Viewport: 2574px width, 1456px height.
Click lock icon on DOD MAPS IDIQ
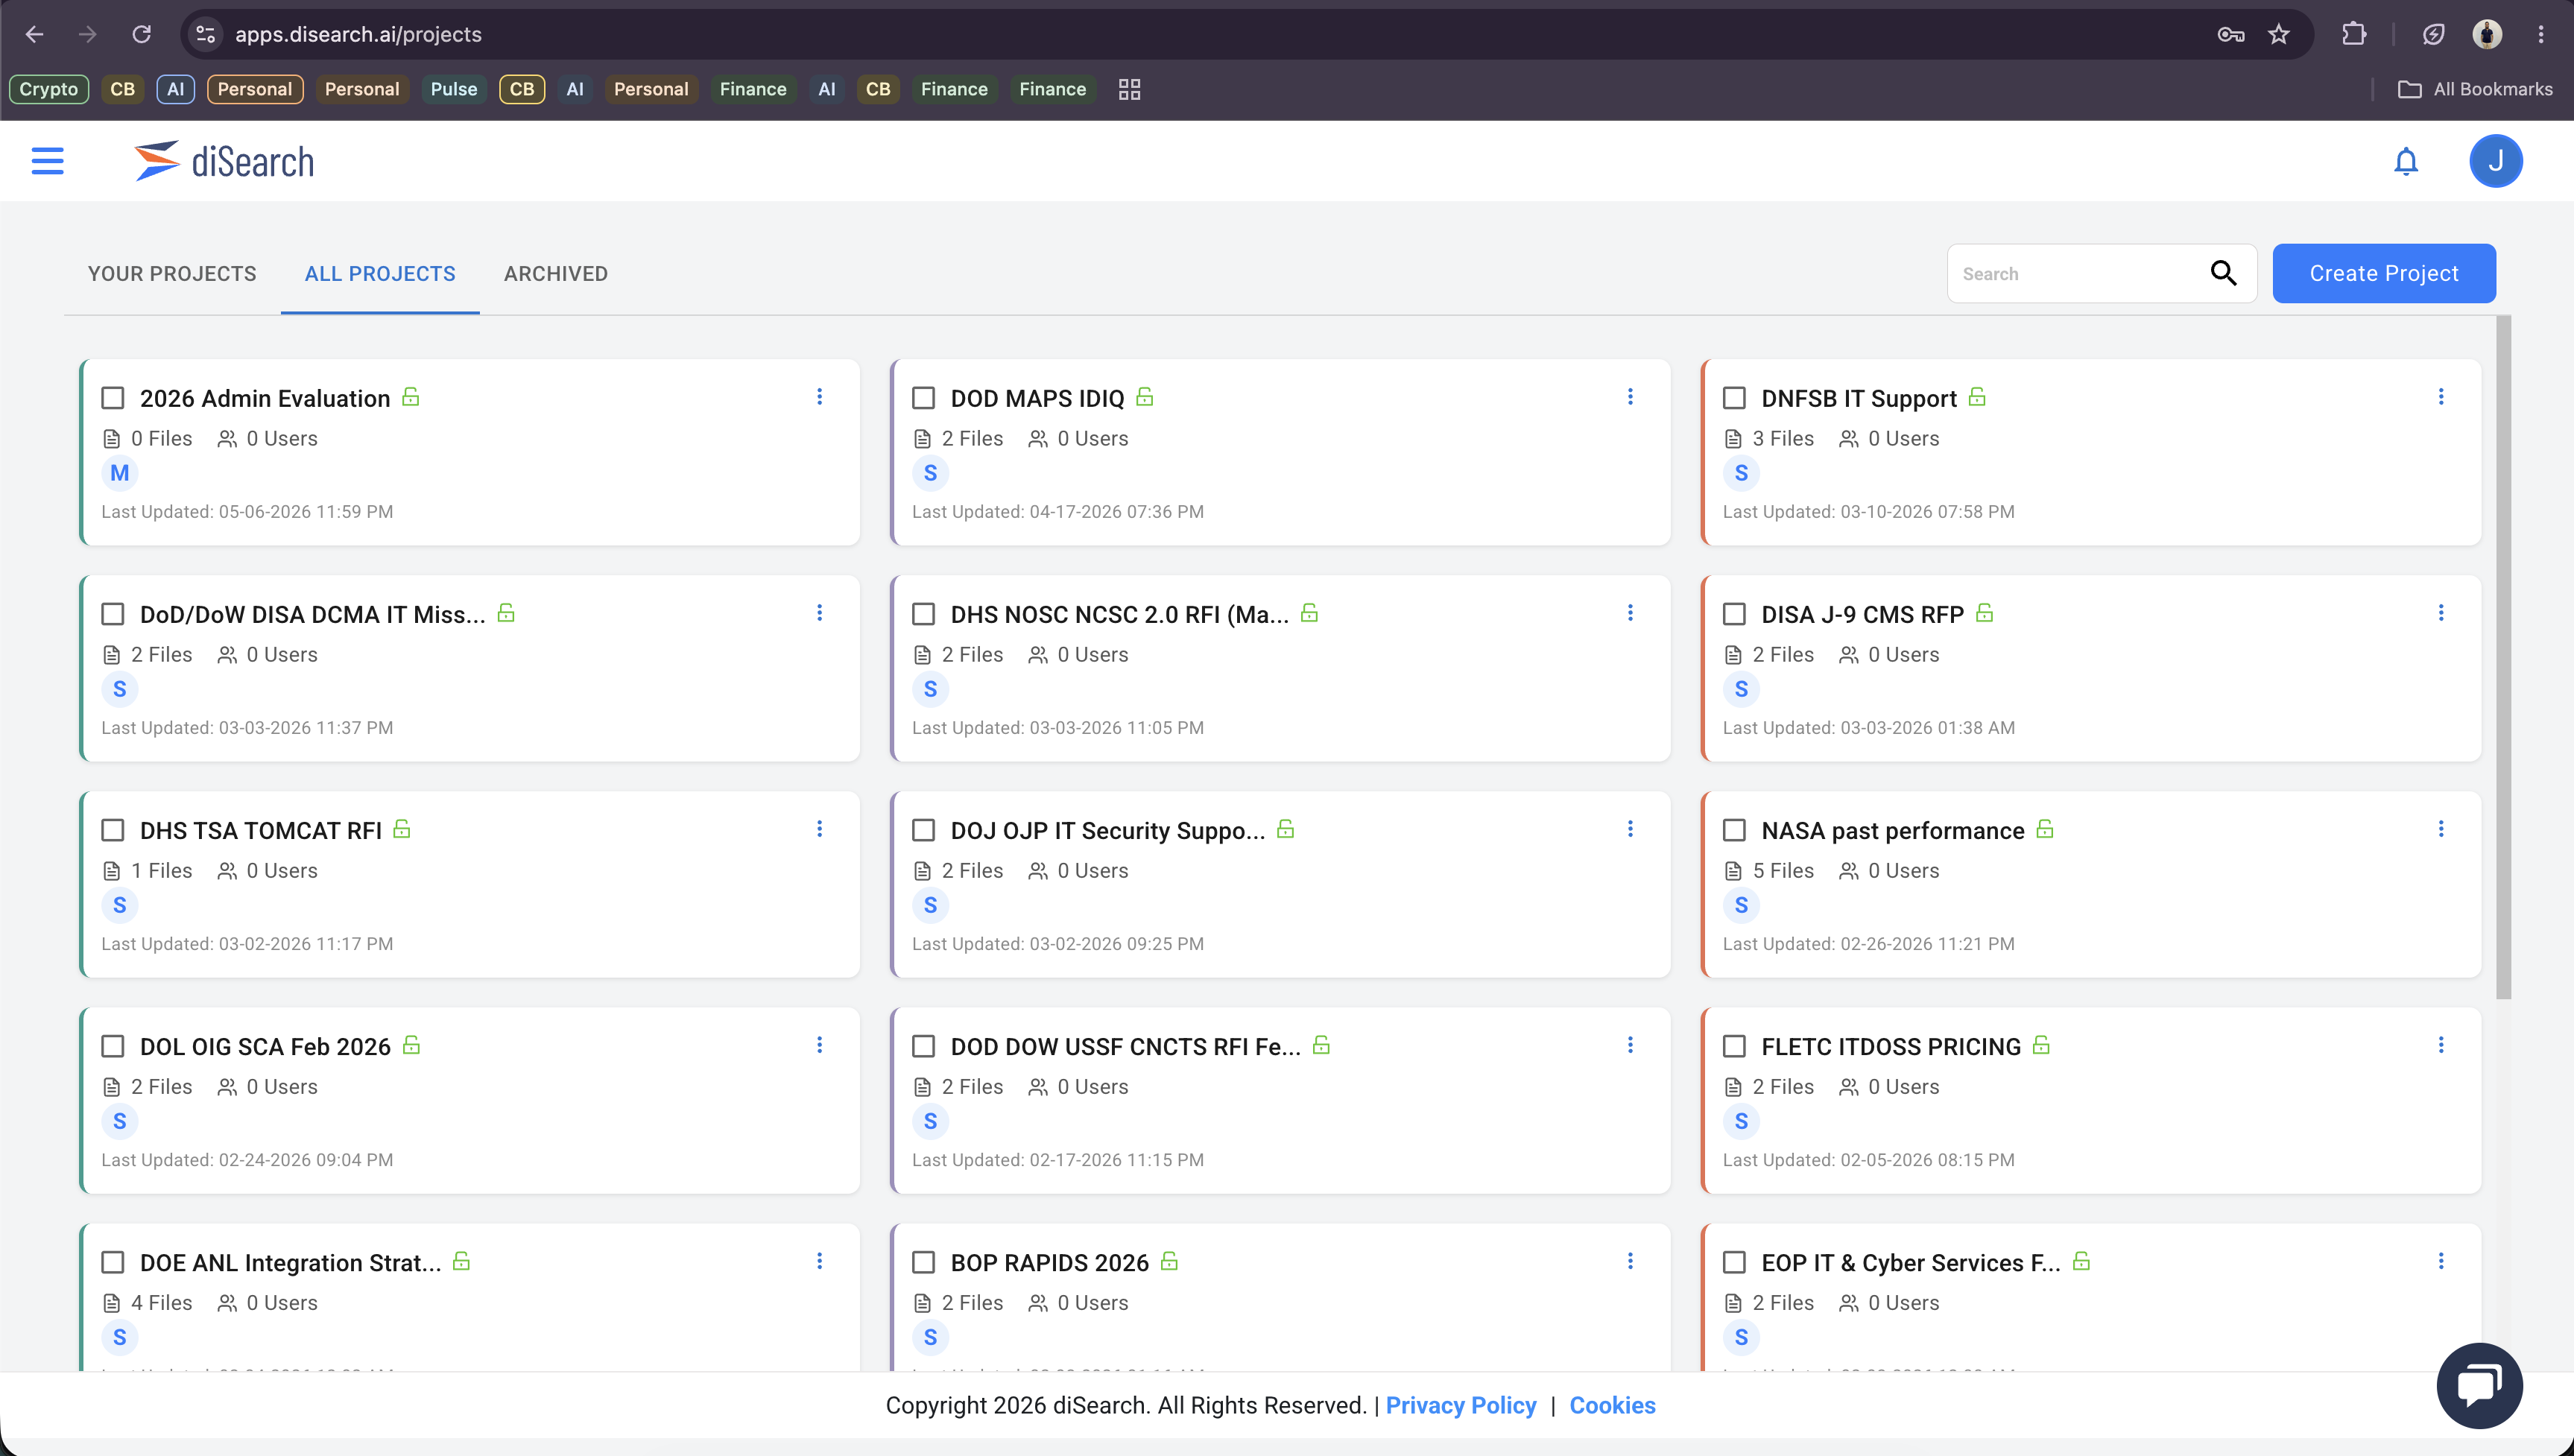coord(1144,397)
